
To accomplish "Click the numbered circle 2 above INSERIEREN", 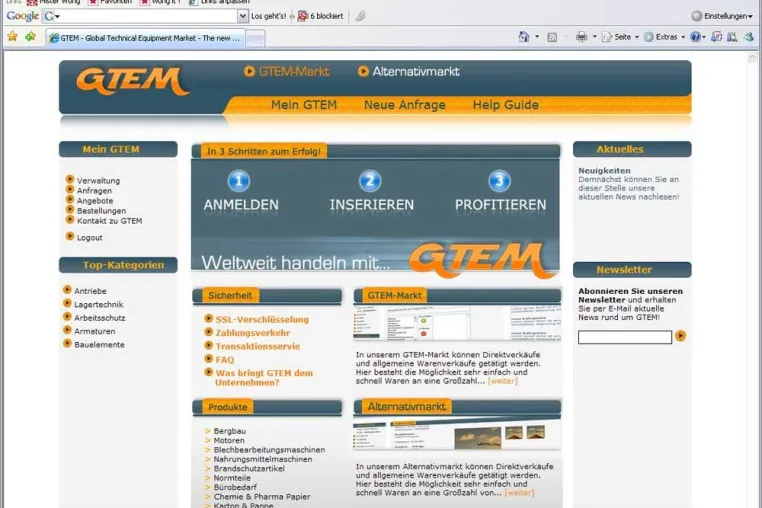I will 370,181.
